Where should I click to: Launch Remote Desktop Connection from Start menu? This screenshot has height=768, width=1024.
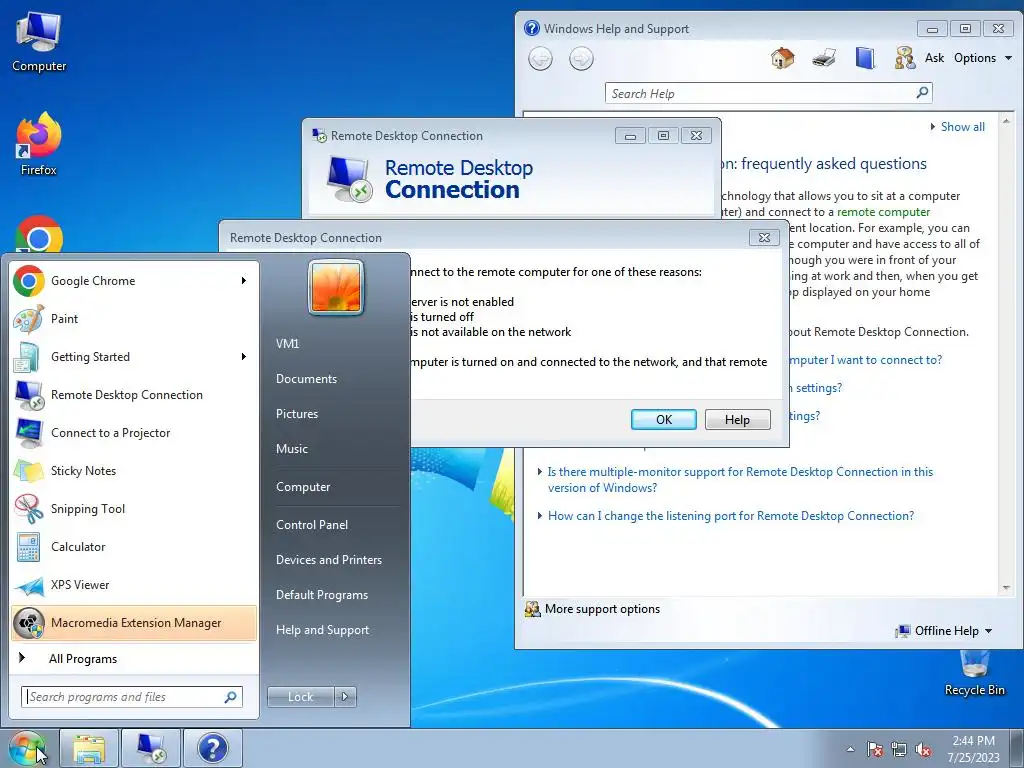pyautogui.click(x=134, y=394)
